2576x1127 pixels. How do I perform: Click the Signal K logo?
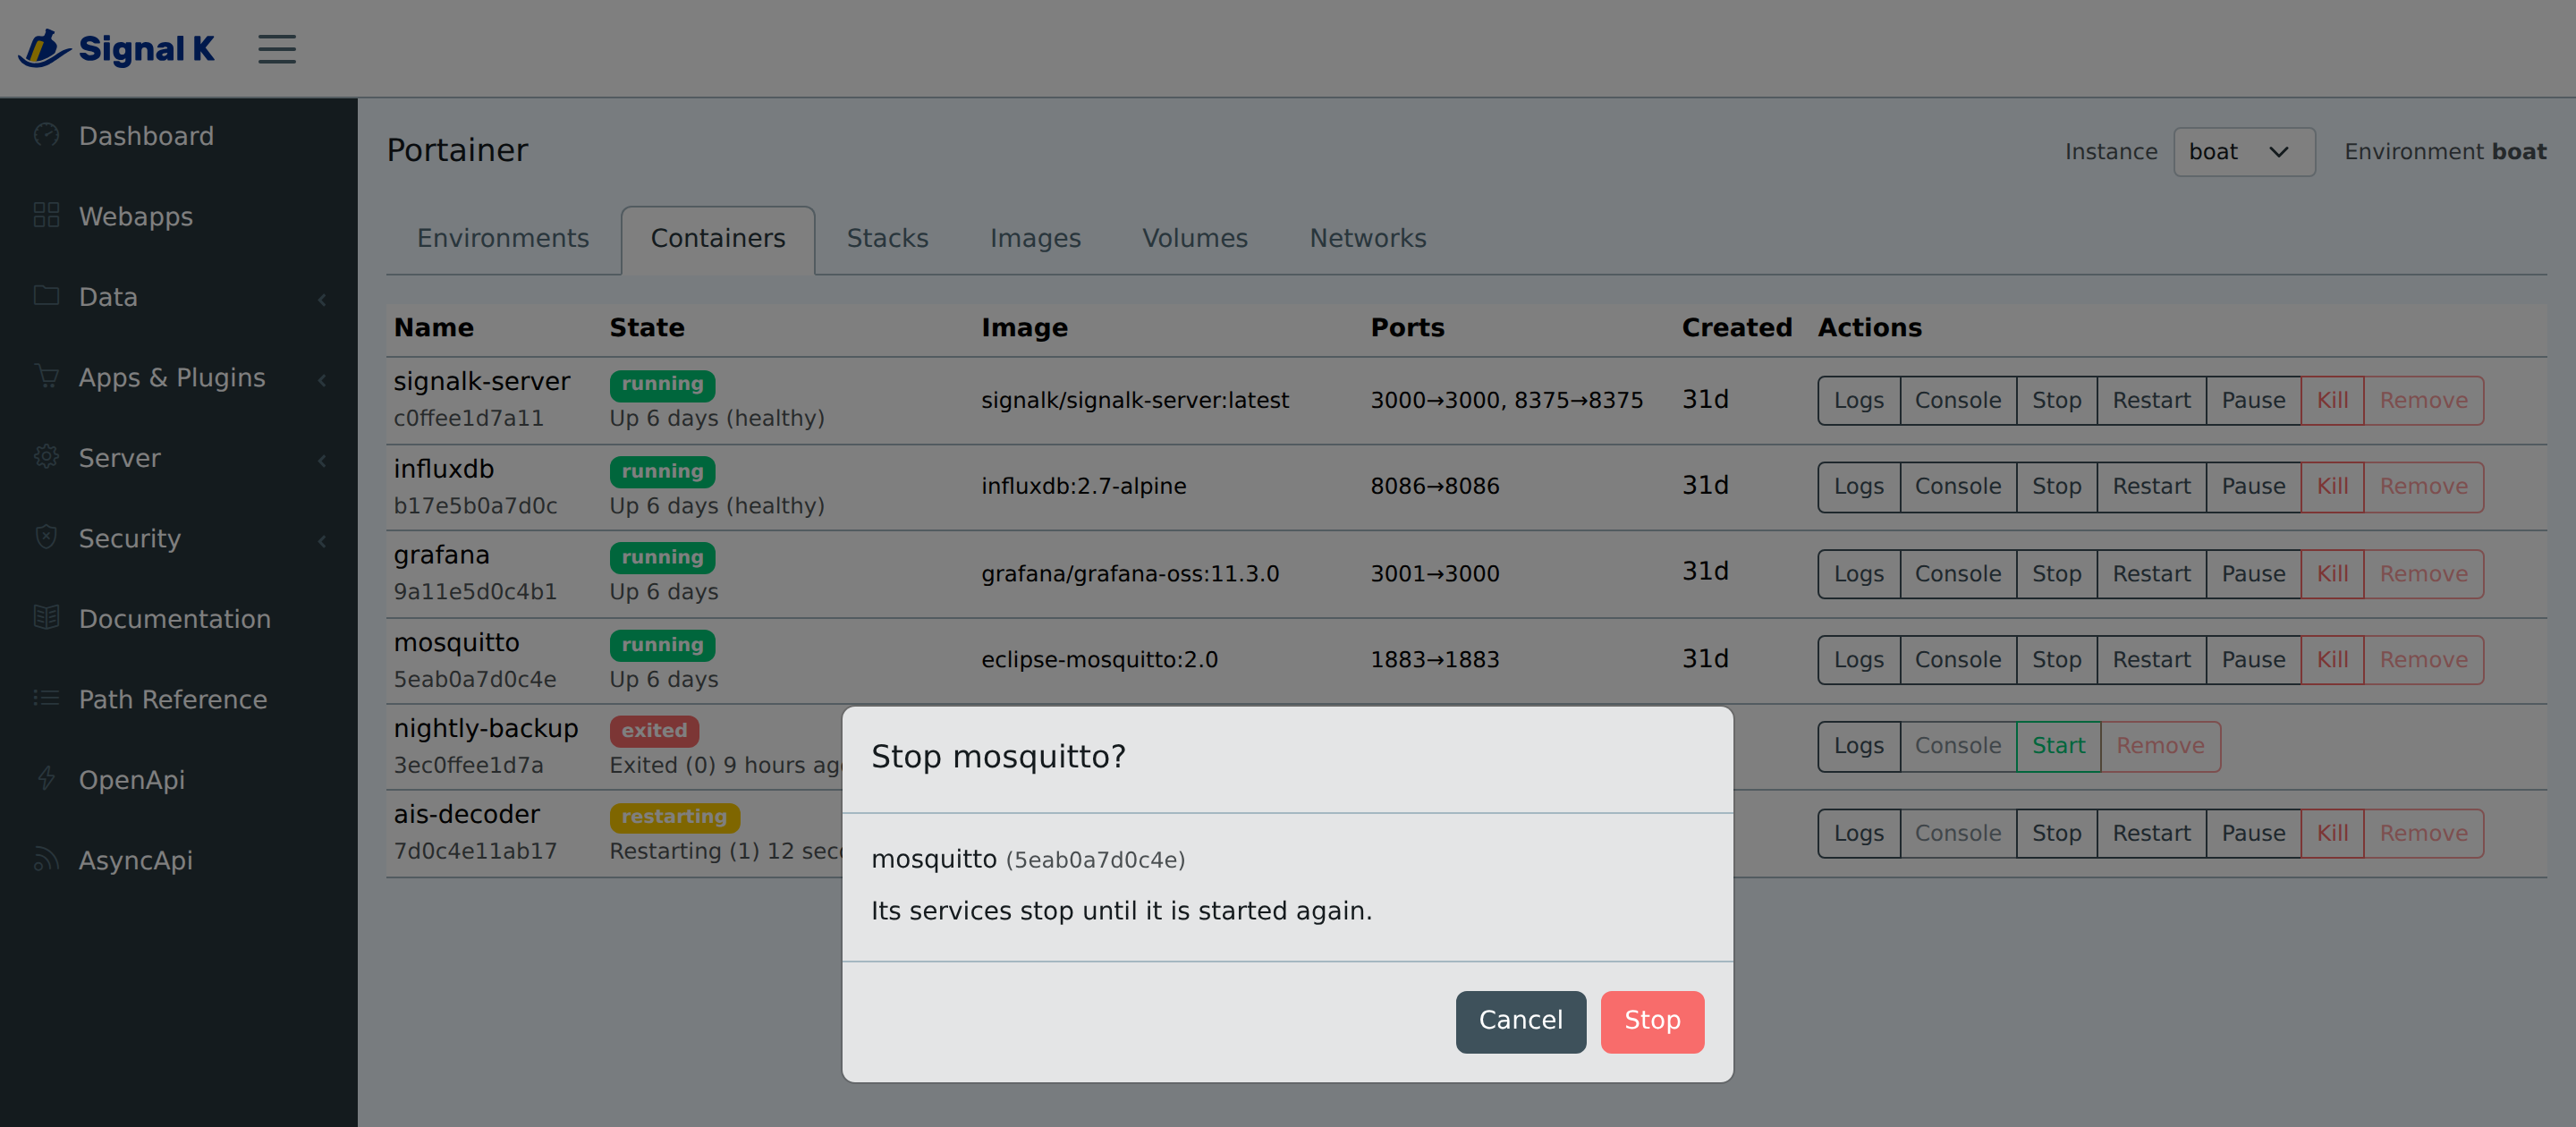tap(116, 48)
